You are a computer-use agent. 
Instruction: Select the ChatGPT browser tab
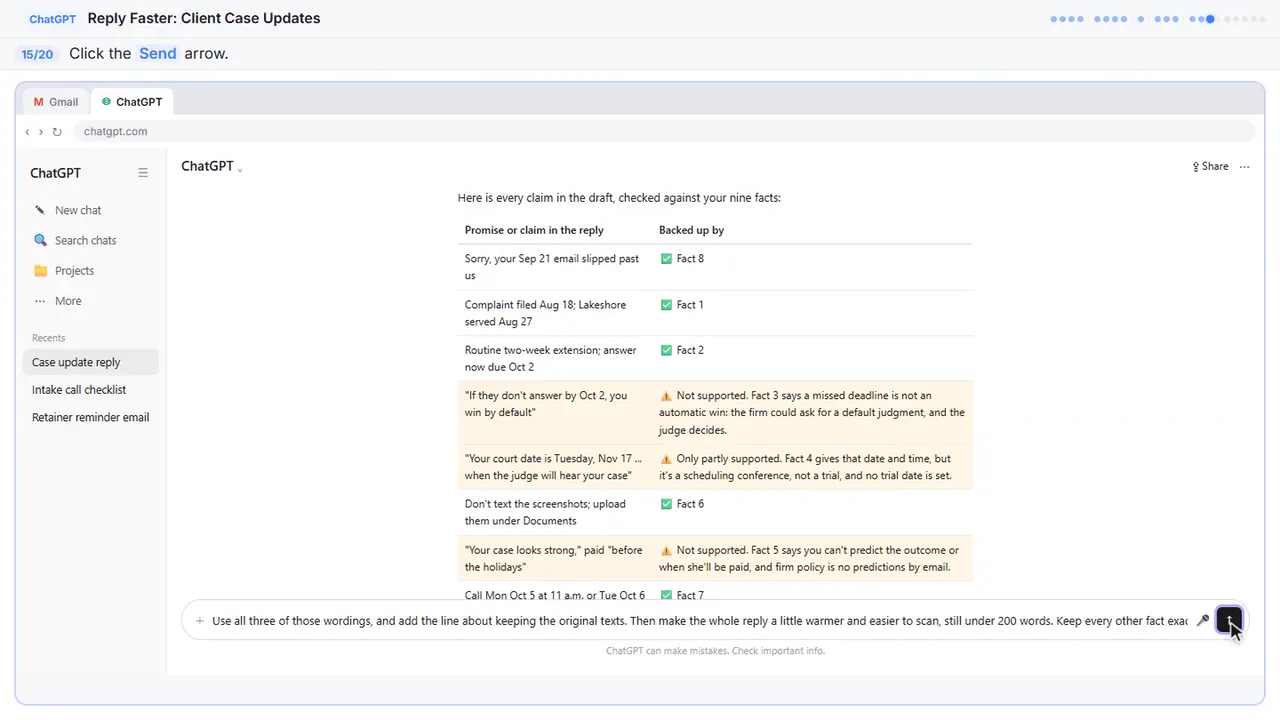click(x=132, y=102)
